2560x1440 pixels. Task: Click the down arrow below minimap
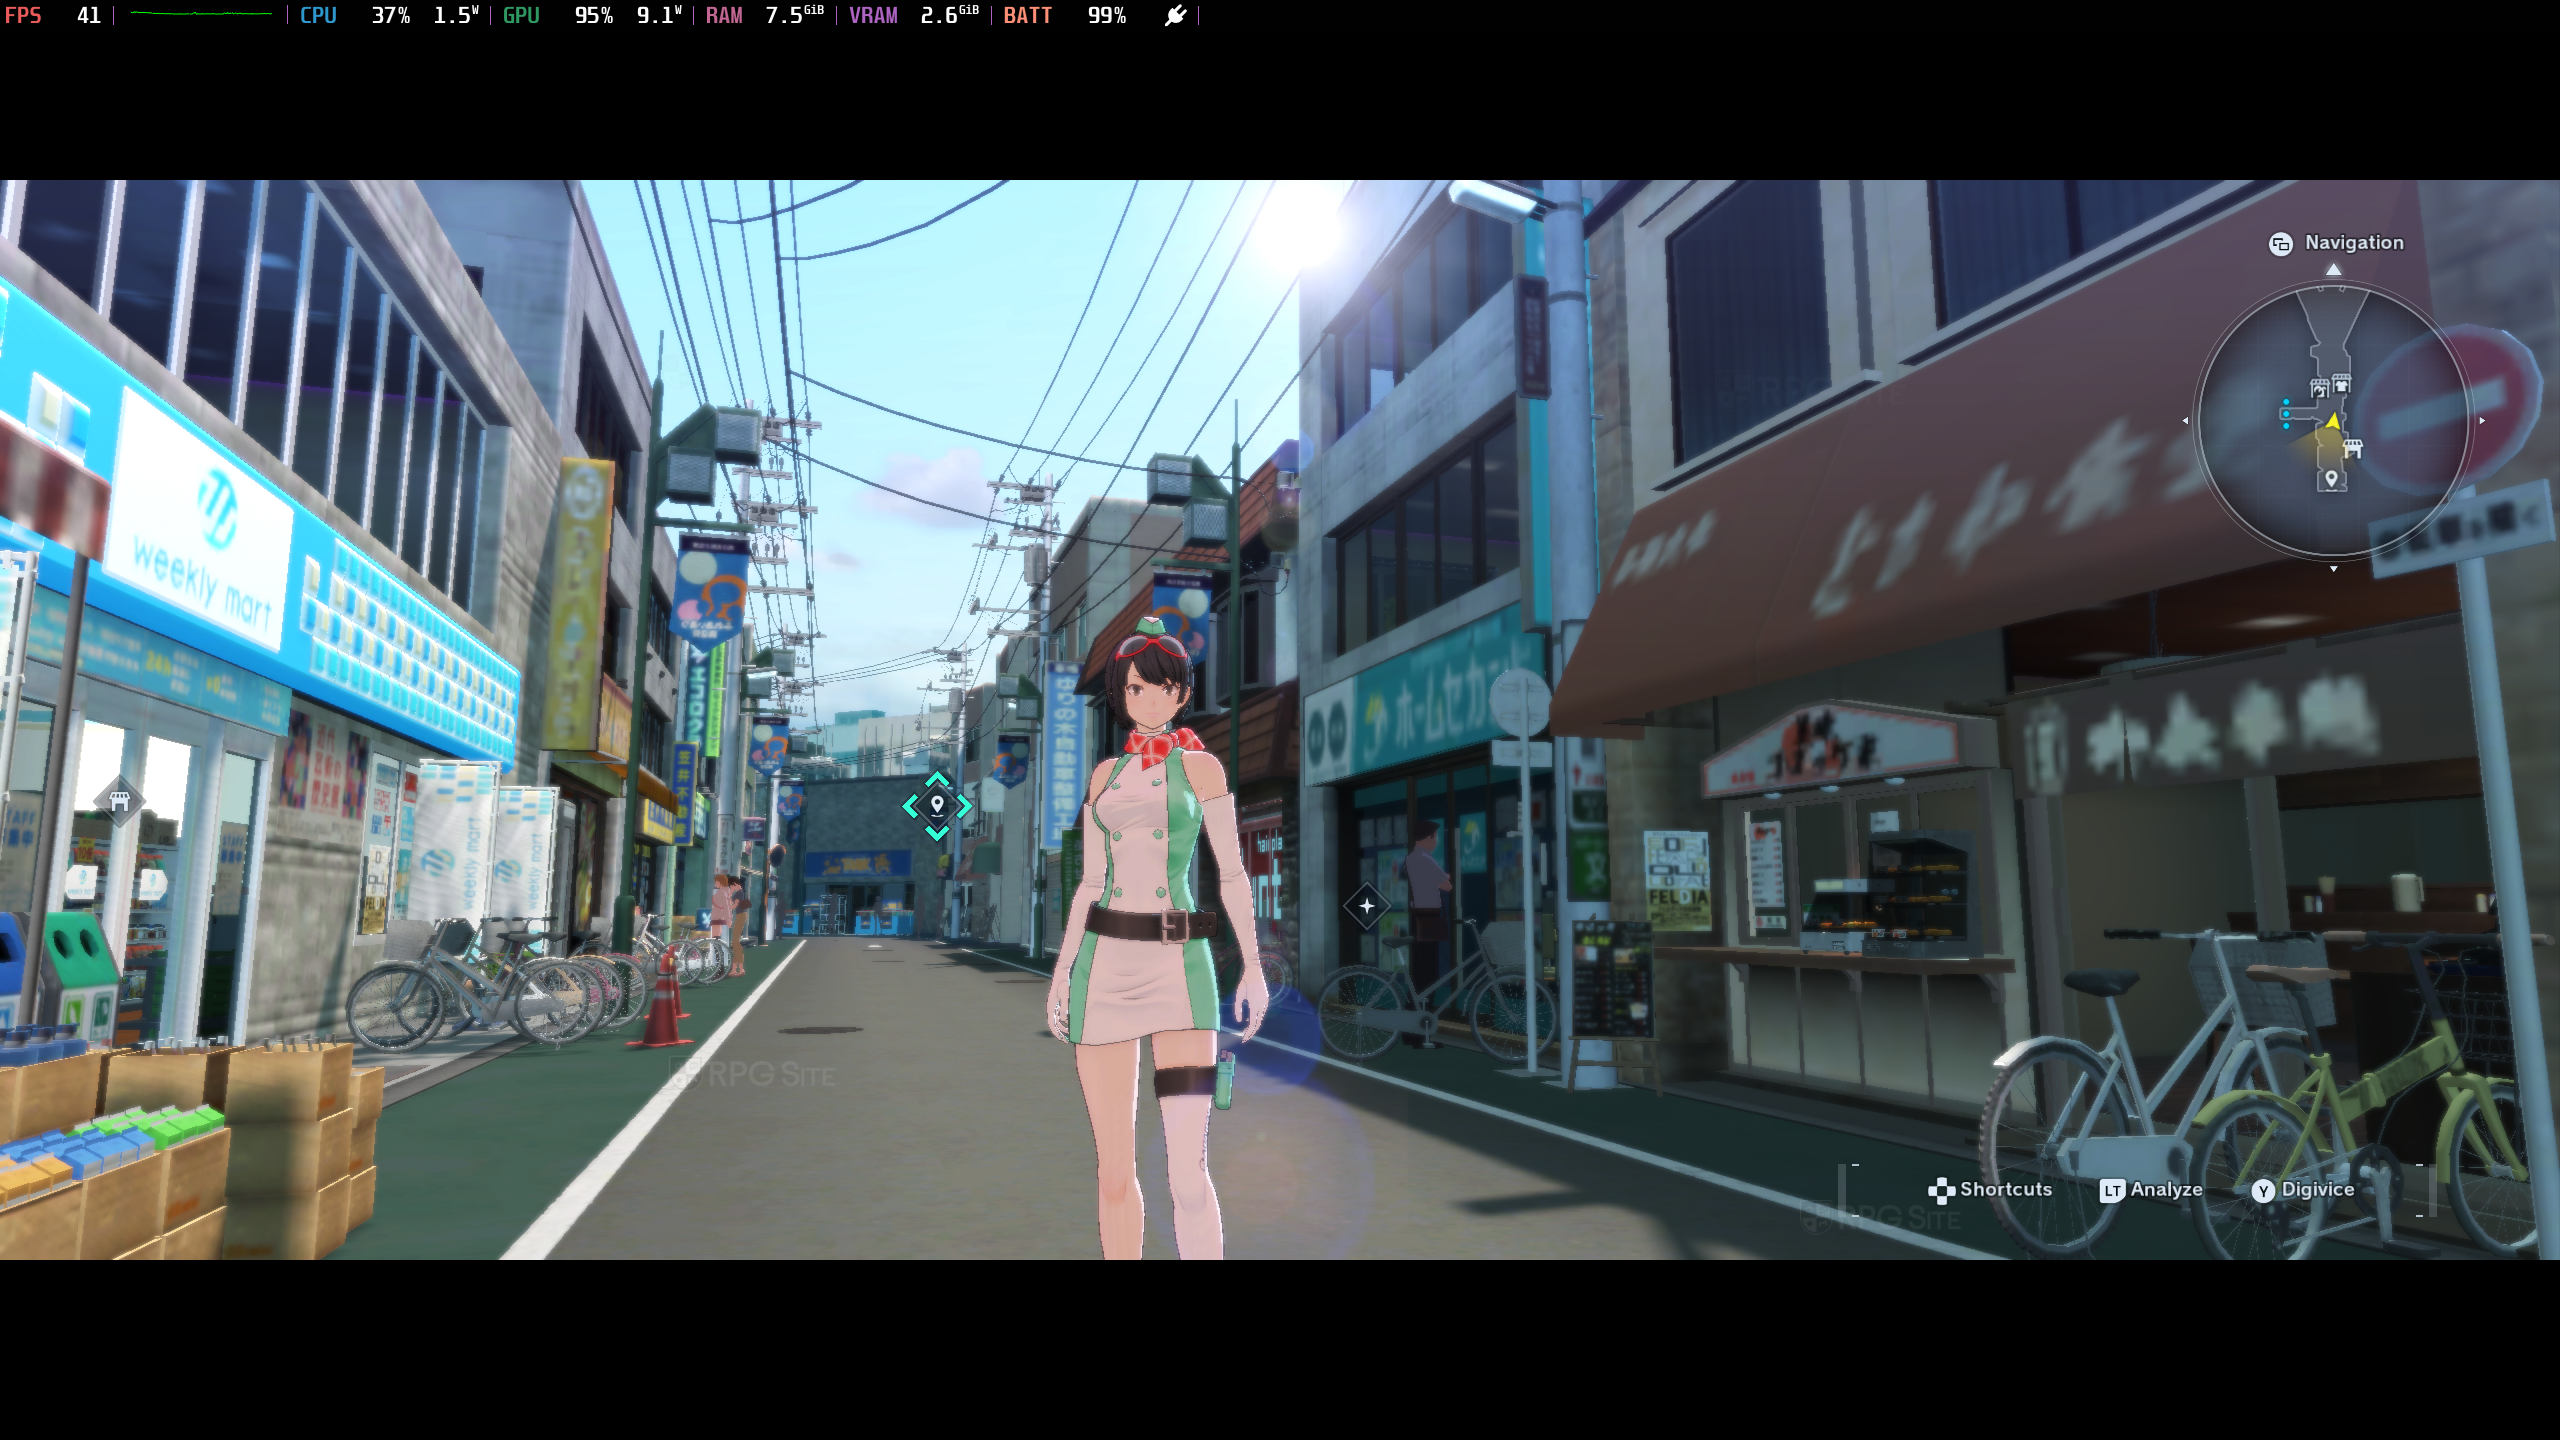2334,569
